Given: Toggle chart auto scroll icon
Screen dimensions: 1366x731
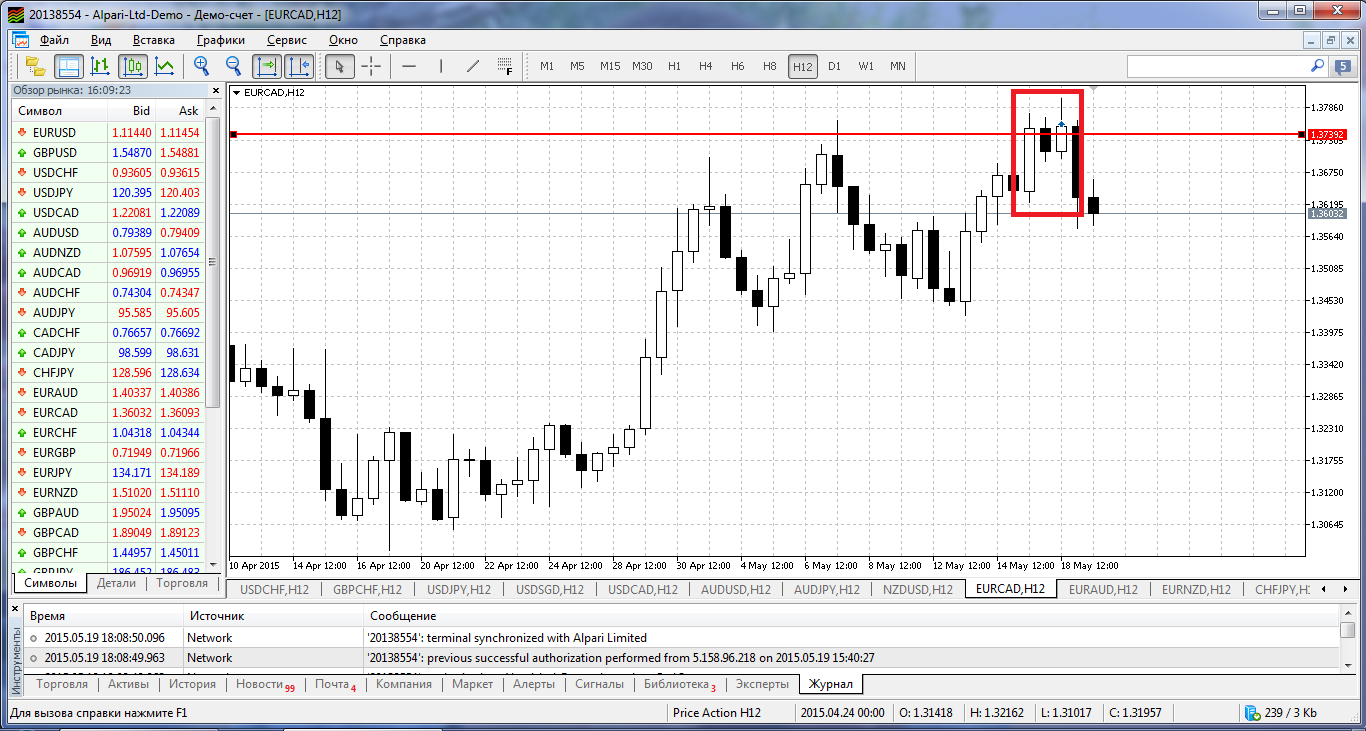Looking at the screenshot, I should coord(267,67).
